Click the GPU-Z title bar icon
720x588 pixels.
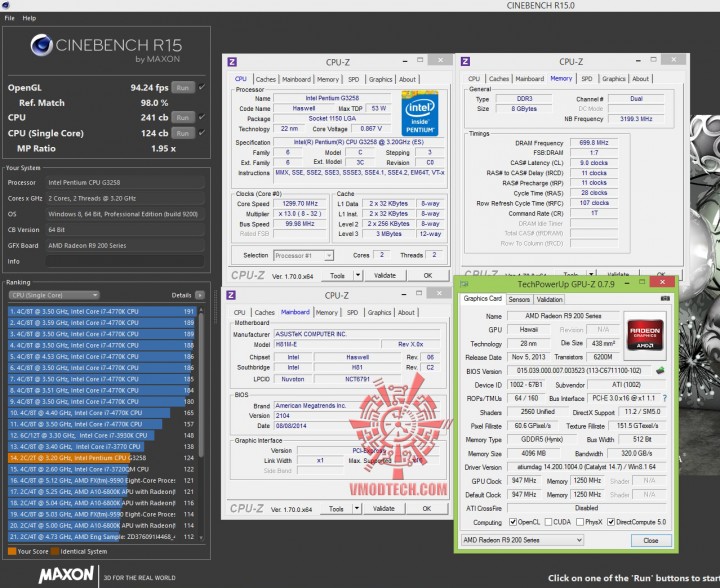(x=464, y=284)
